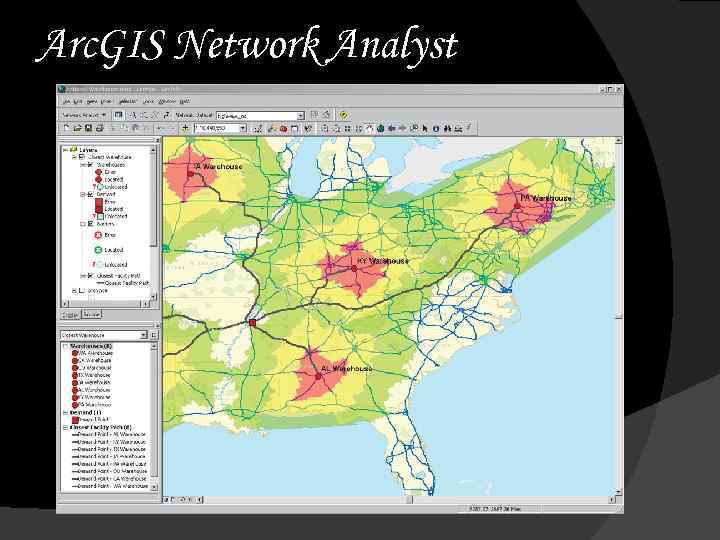Click the Fixed Zoom In icon
720x540 pixels.
coord(348,129)
